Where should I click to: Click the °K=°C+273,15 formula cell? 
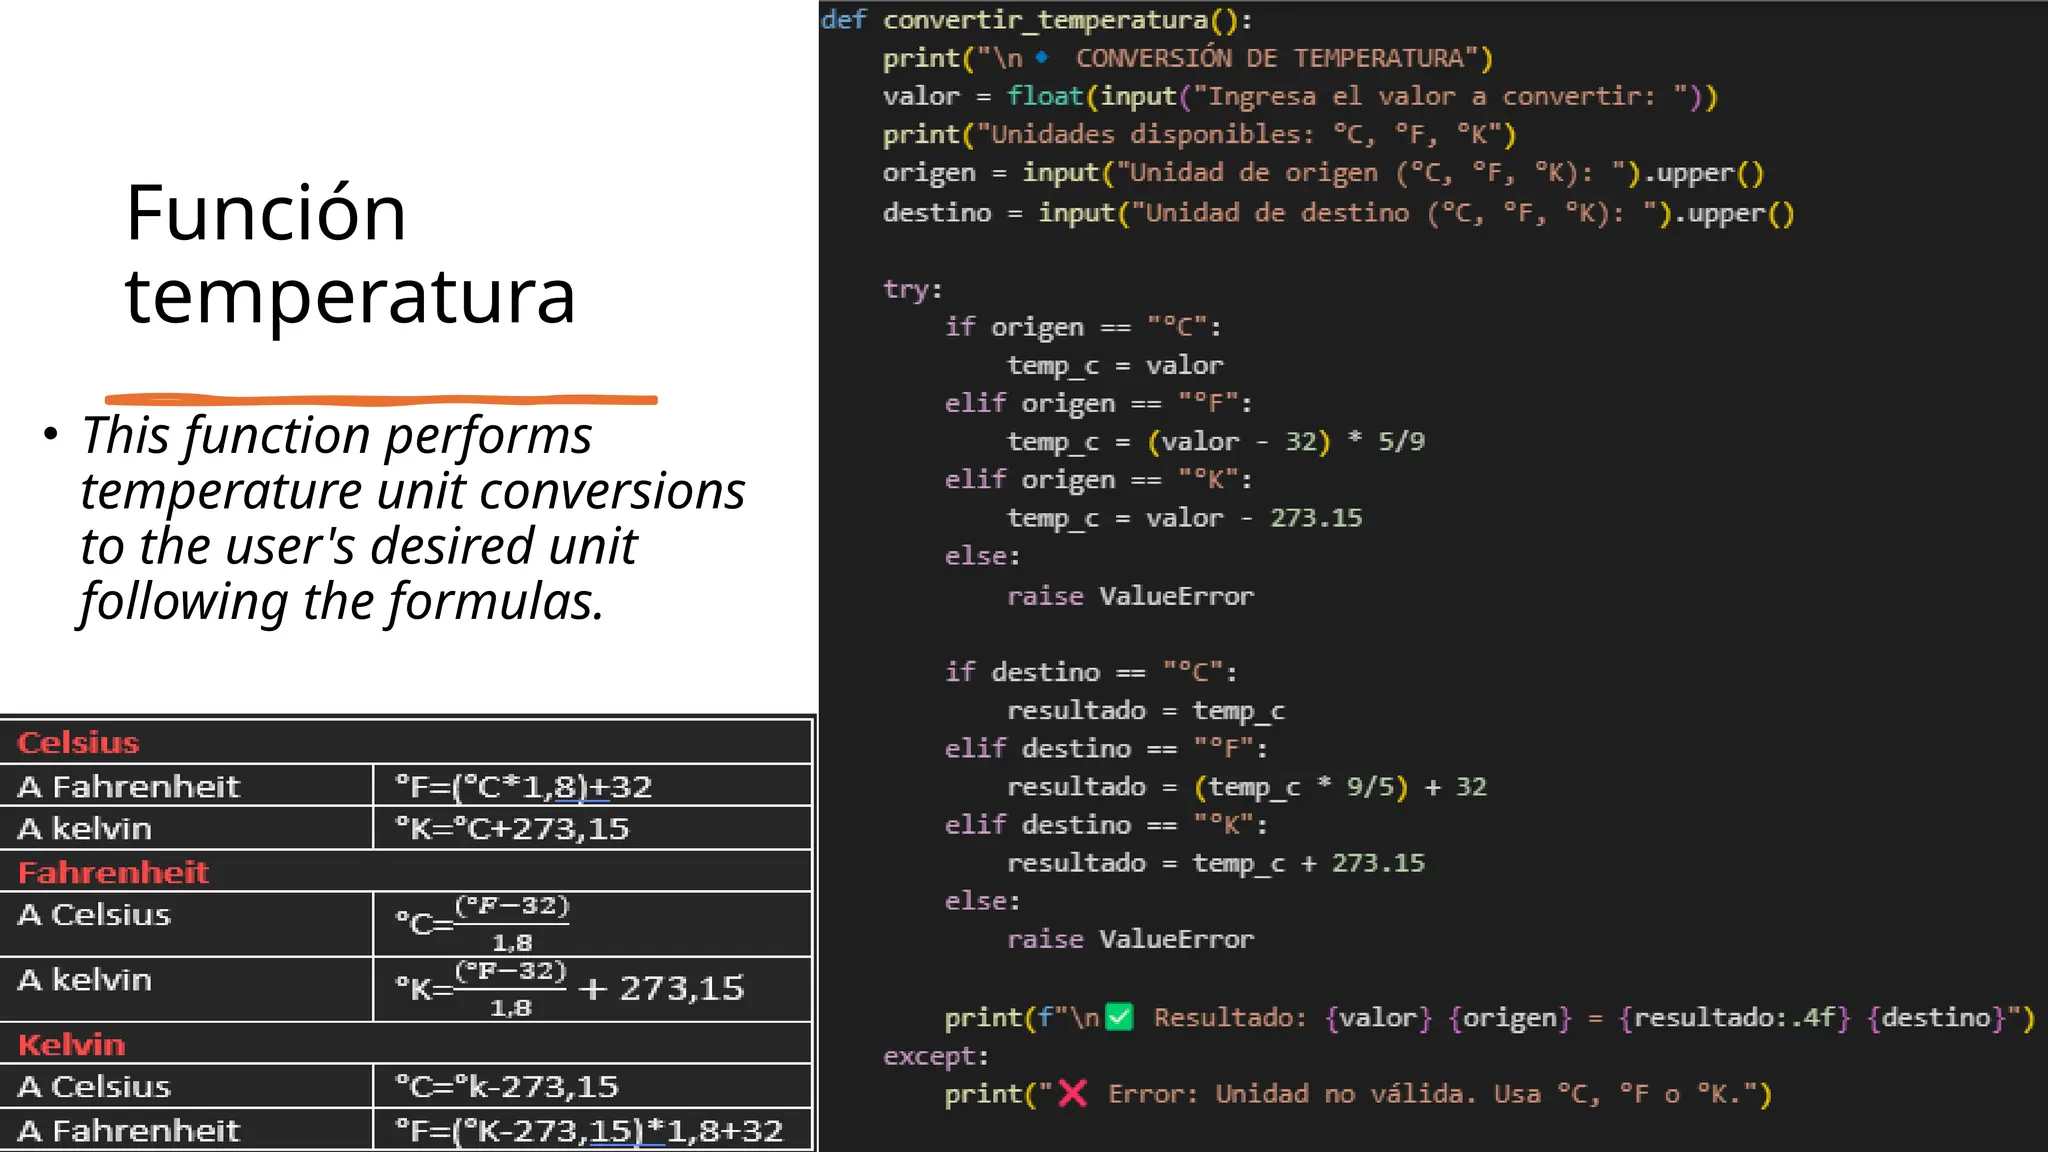[x=512, y=829]
